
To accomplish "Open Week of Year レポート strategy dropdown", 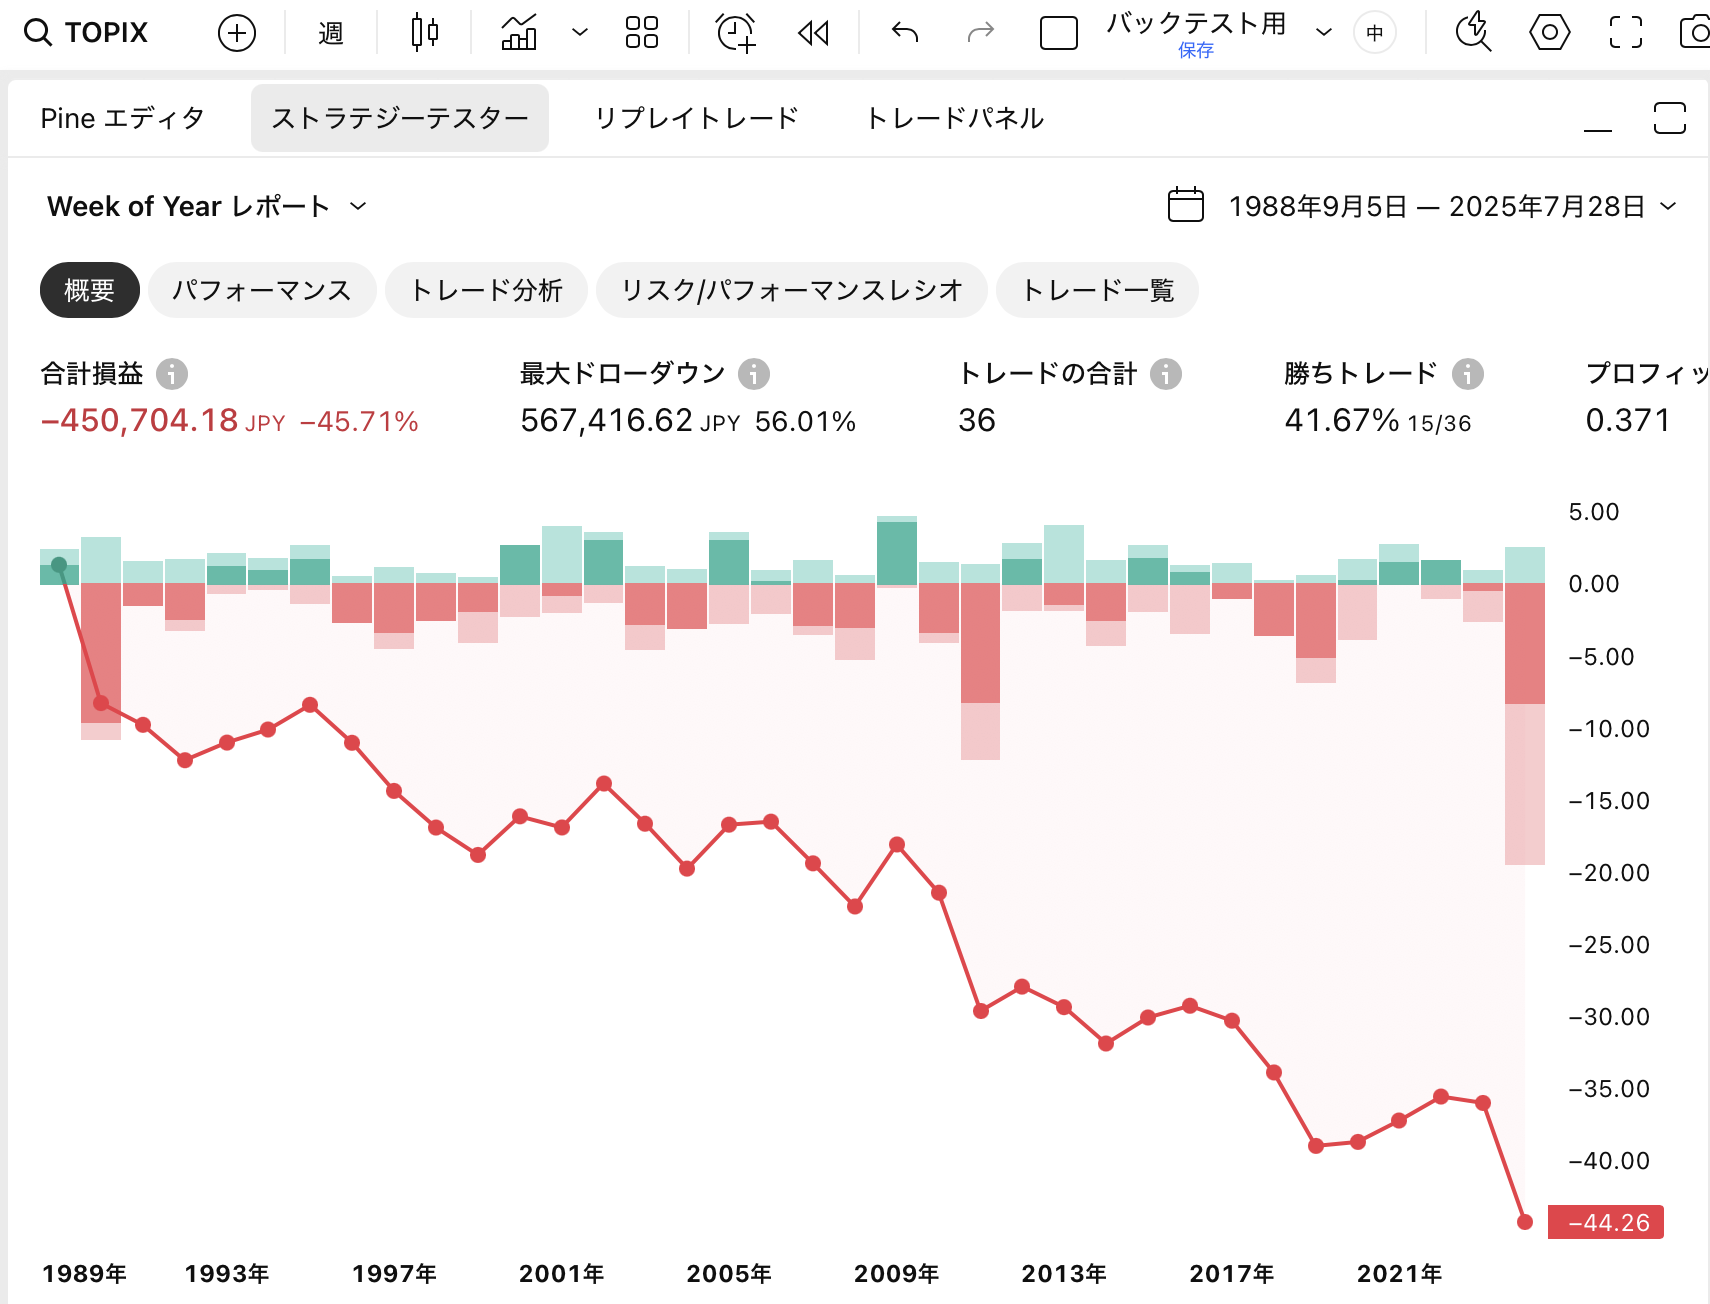I will coord(207,207).
